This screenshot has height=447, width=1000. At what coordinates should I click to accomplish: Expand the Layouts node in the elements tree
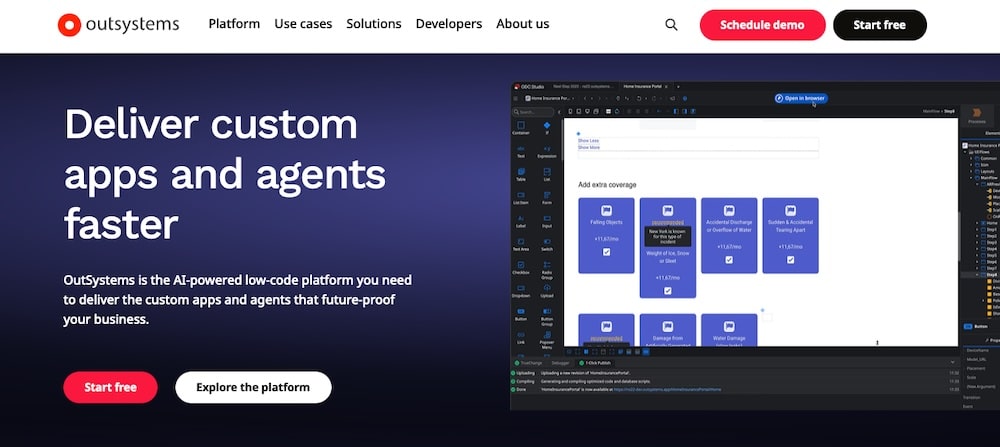(971, 171)
